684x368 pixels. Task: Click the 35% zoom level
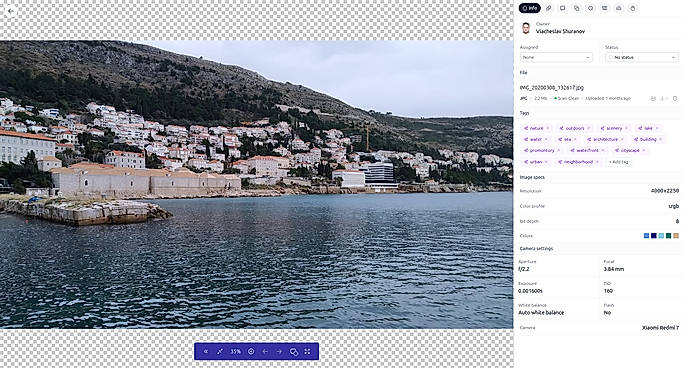tap(236, 351)
